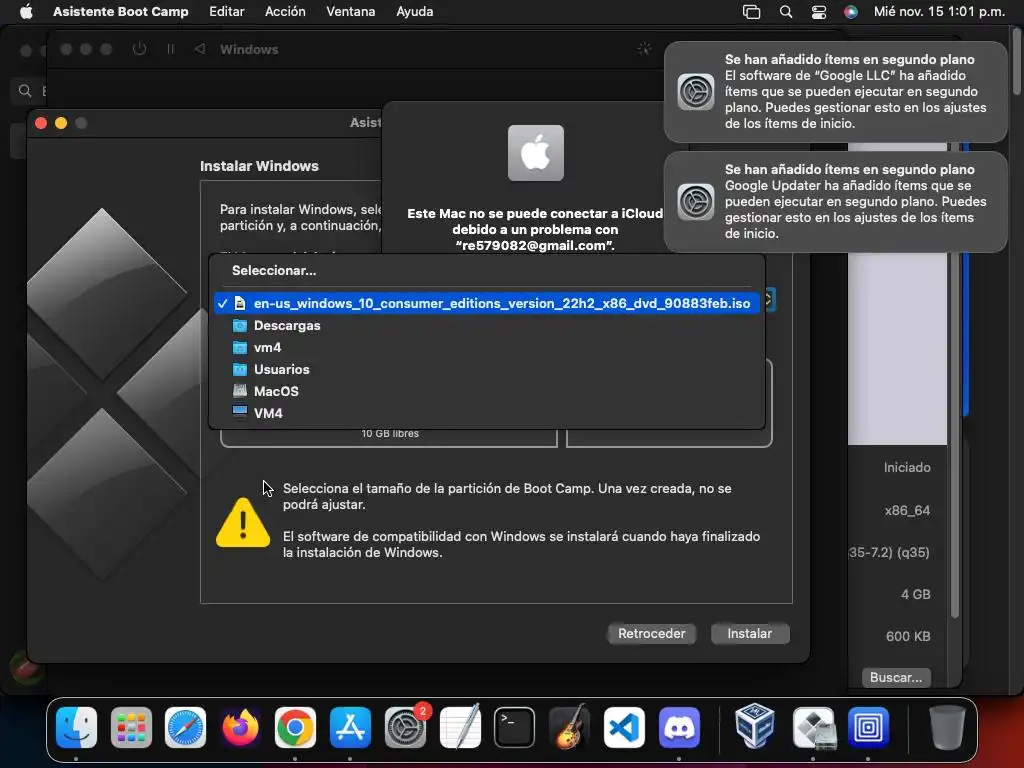Click the search magnifier in background window
The width and height of the screenshot is (1024, 768).
point(25,91)
